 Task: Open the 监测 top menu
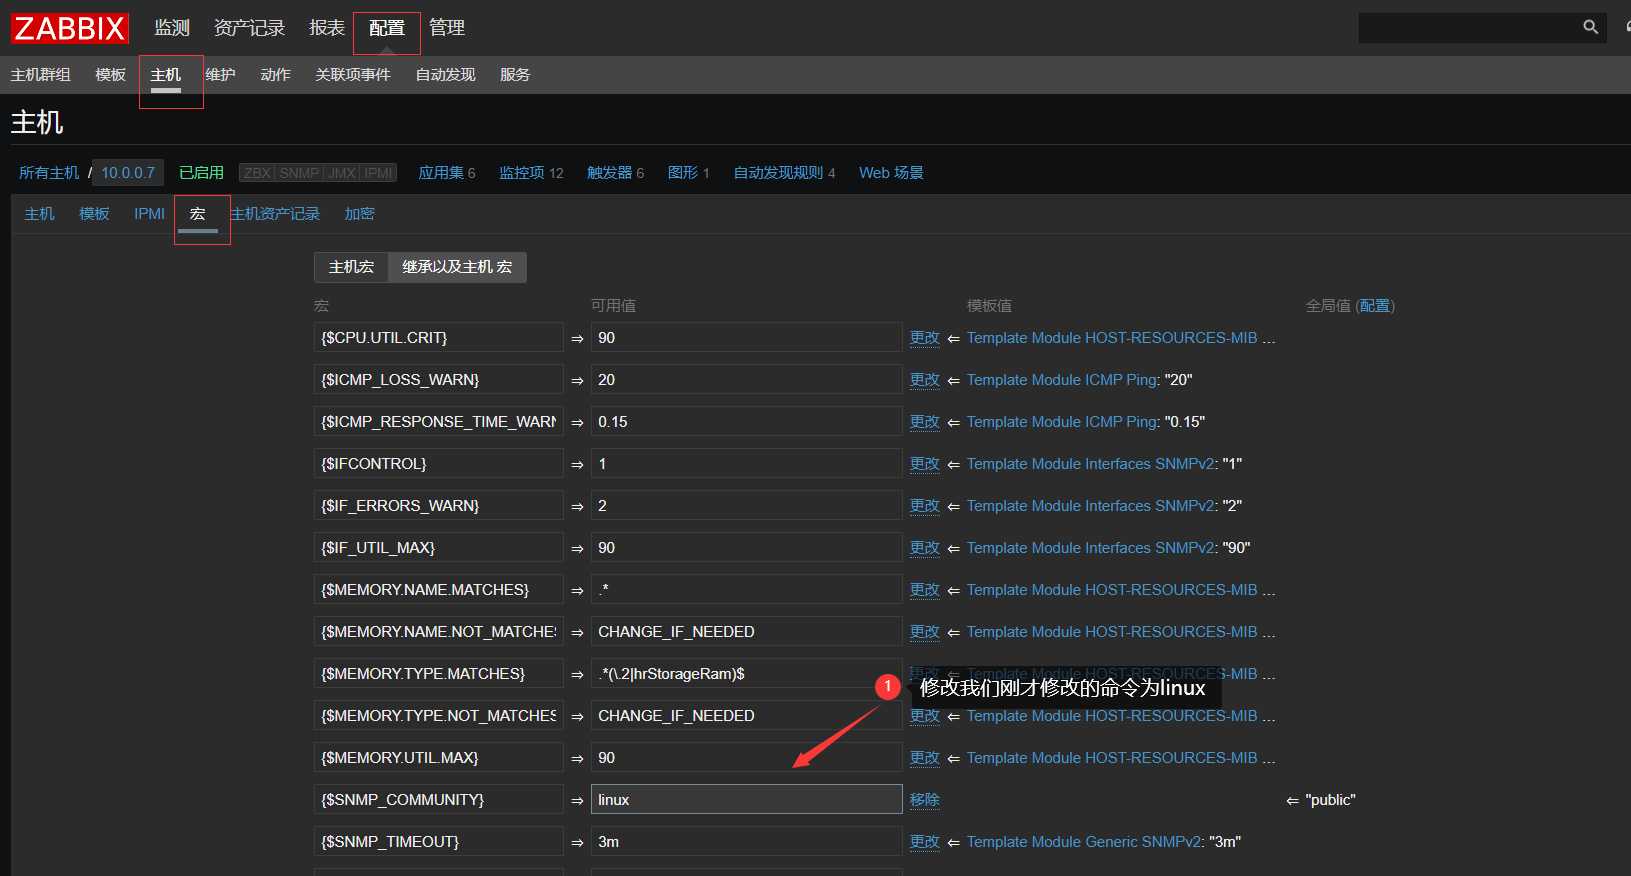(172, 28)
